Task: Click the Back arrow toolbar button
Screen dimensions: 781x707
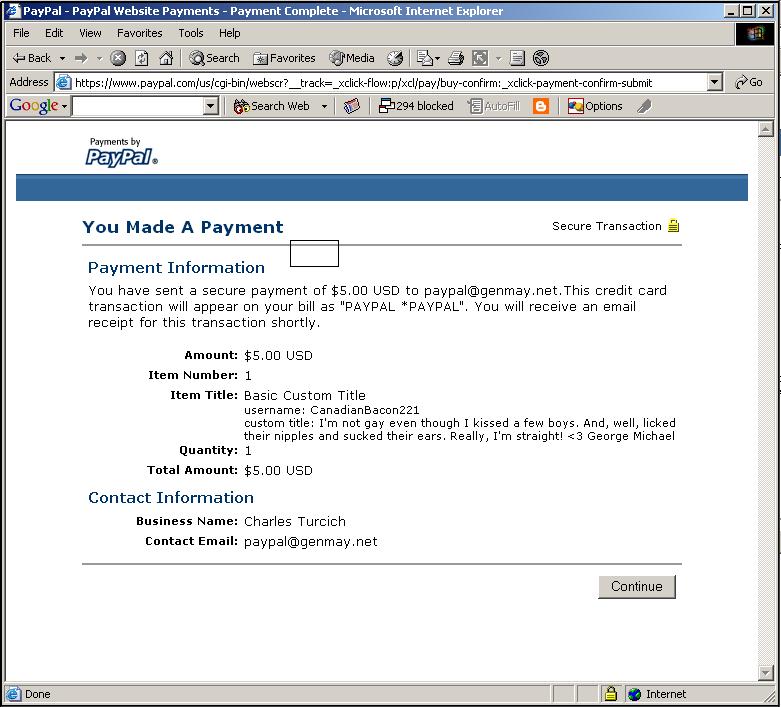Action: tap(31, 58)
